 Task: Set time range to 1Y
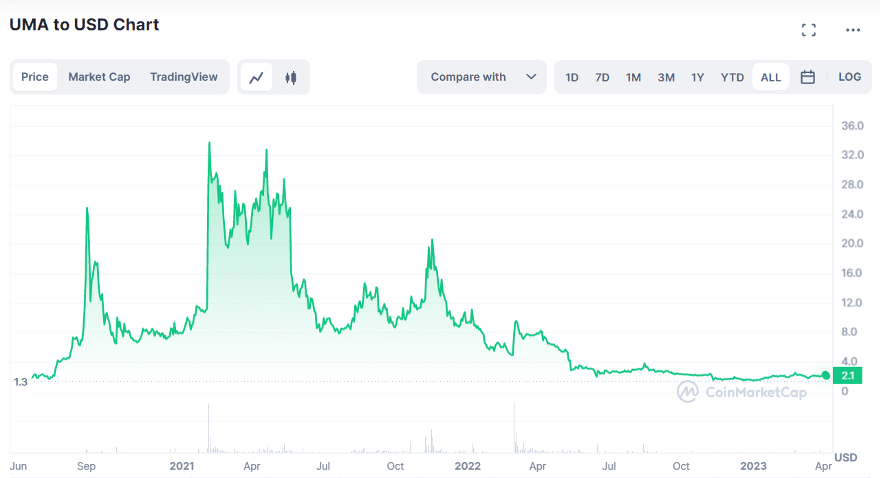pos(698,77)
